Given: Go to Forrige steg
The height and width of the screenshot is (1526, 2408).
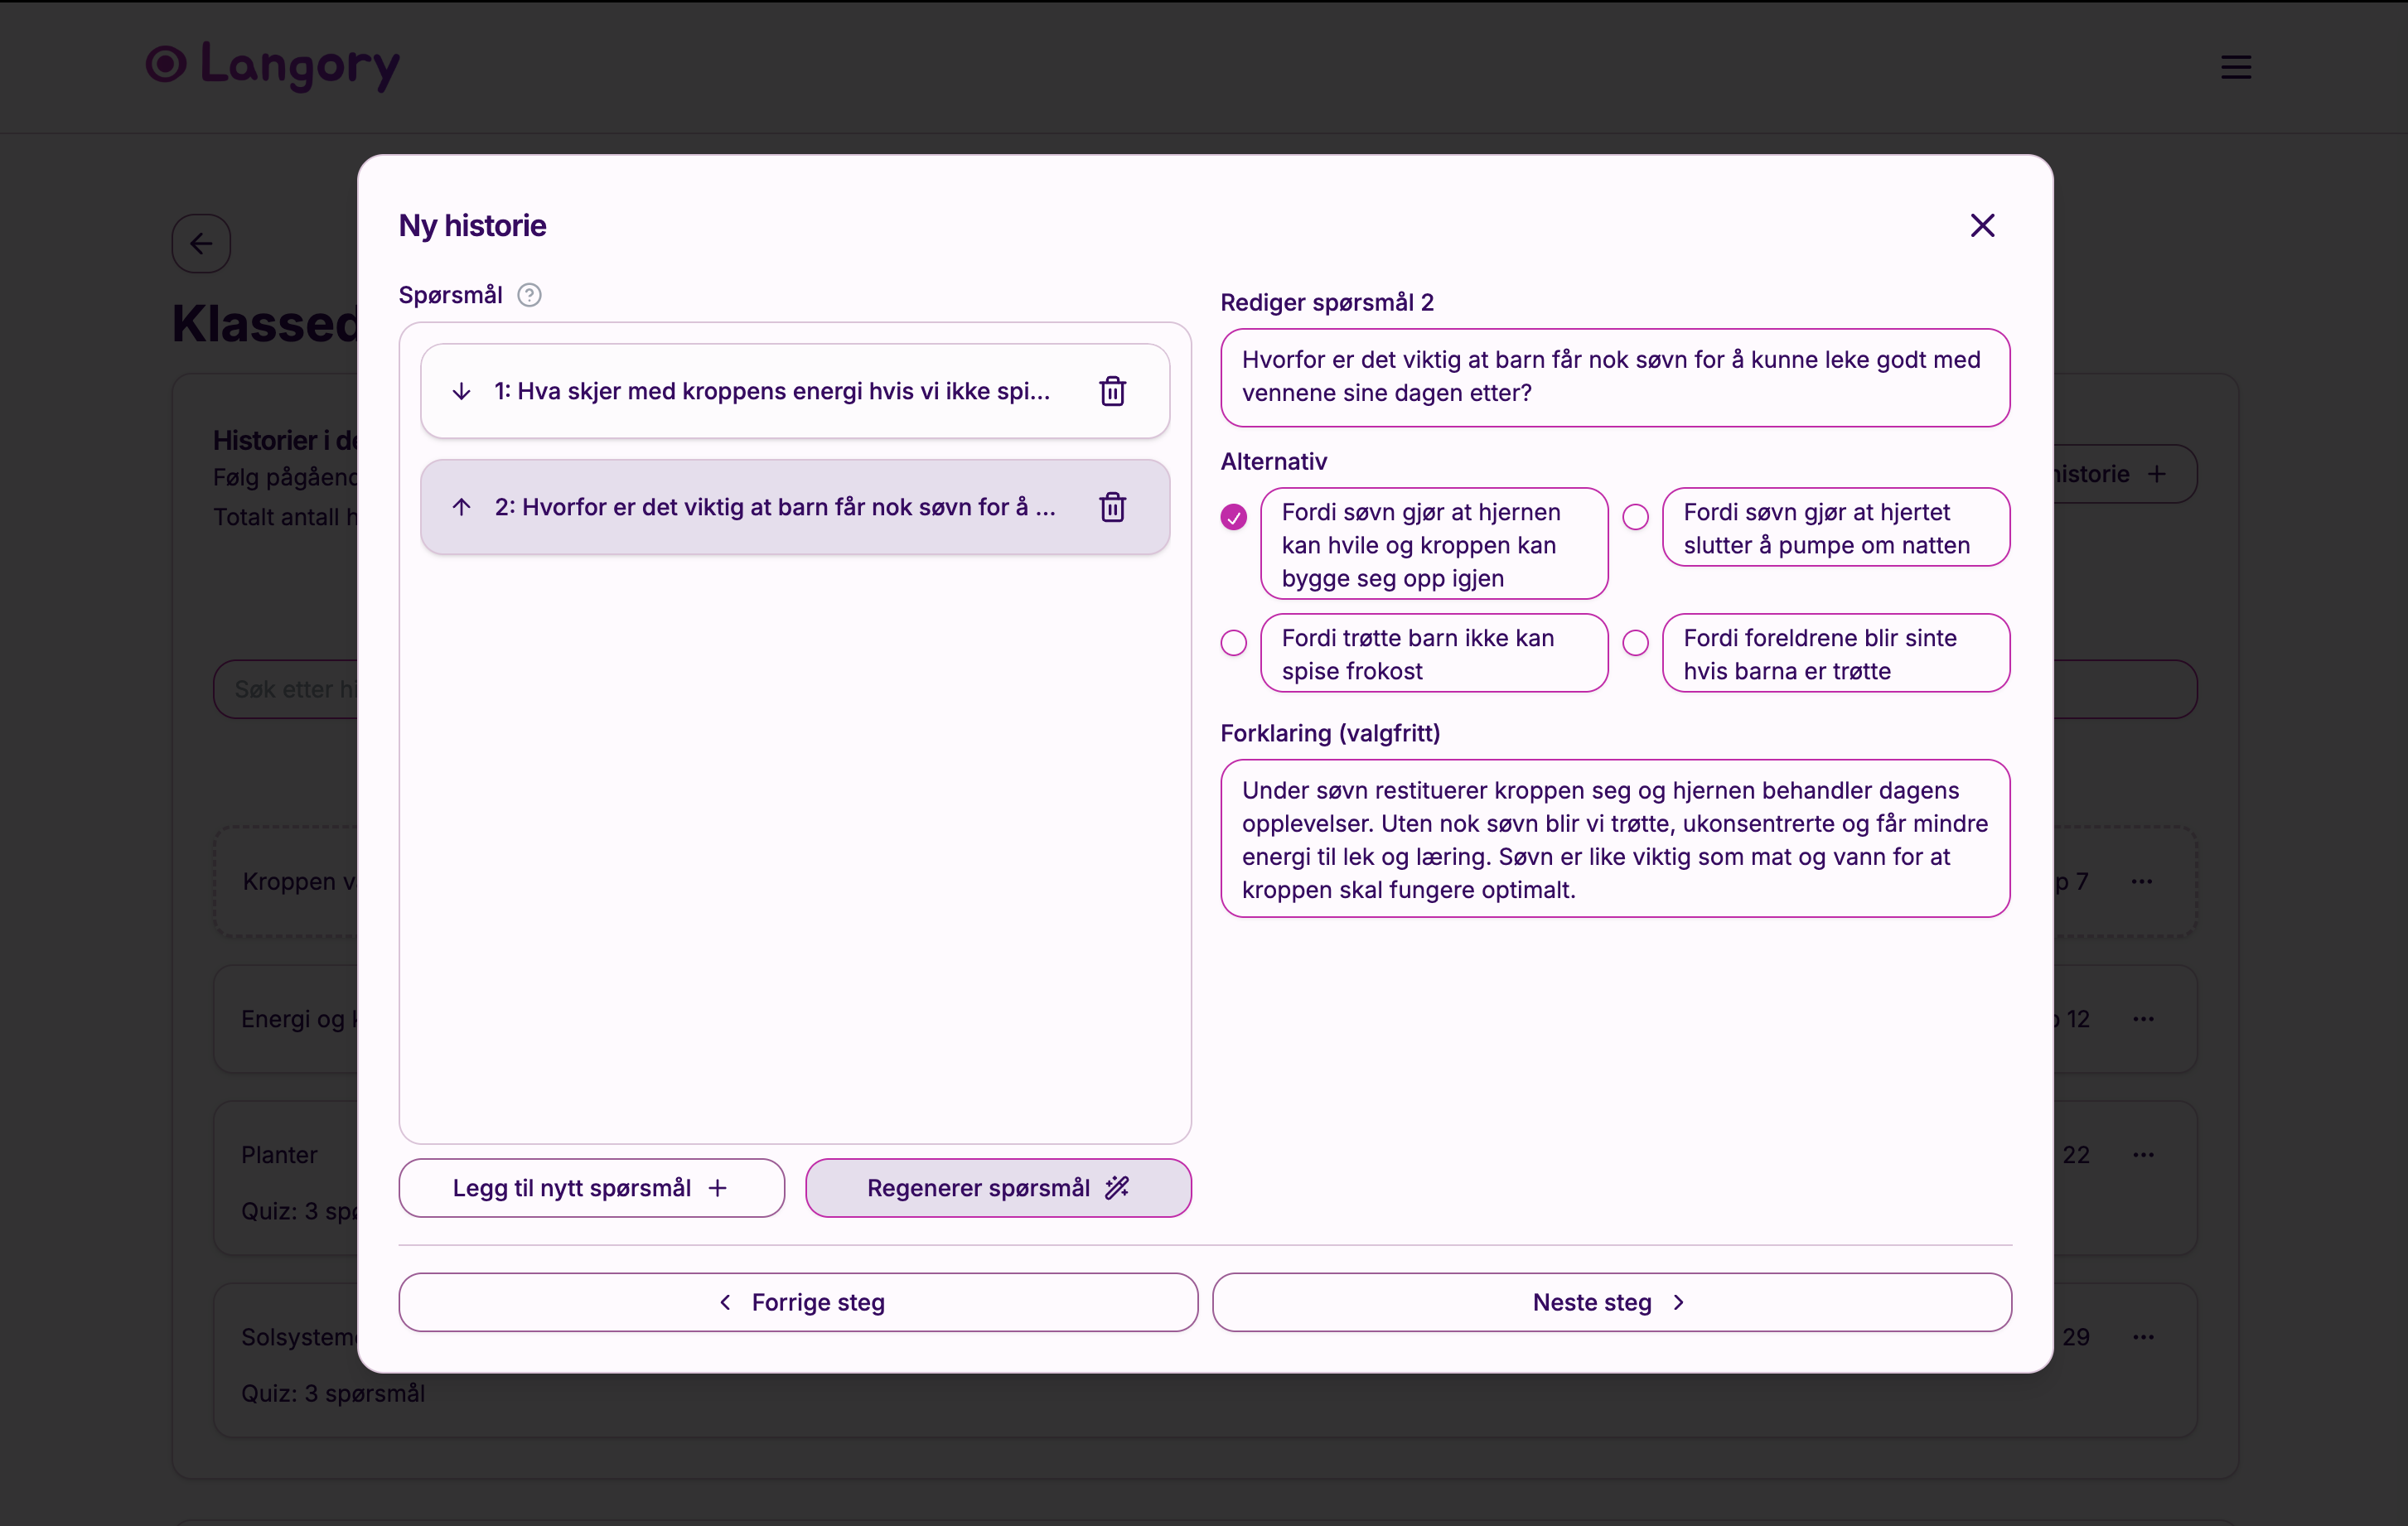Looking at the screenshot, I should pos(798,1302).
